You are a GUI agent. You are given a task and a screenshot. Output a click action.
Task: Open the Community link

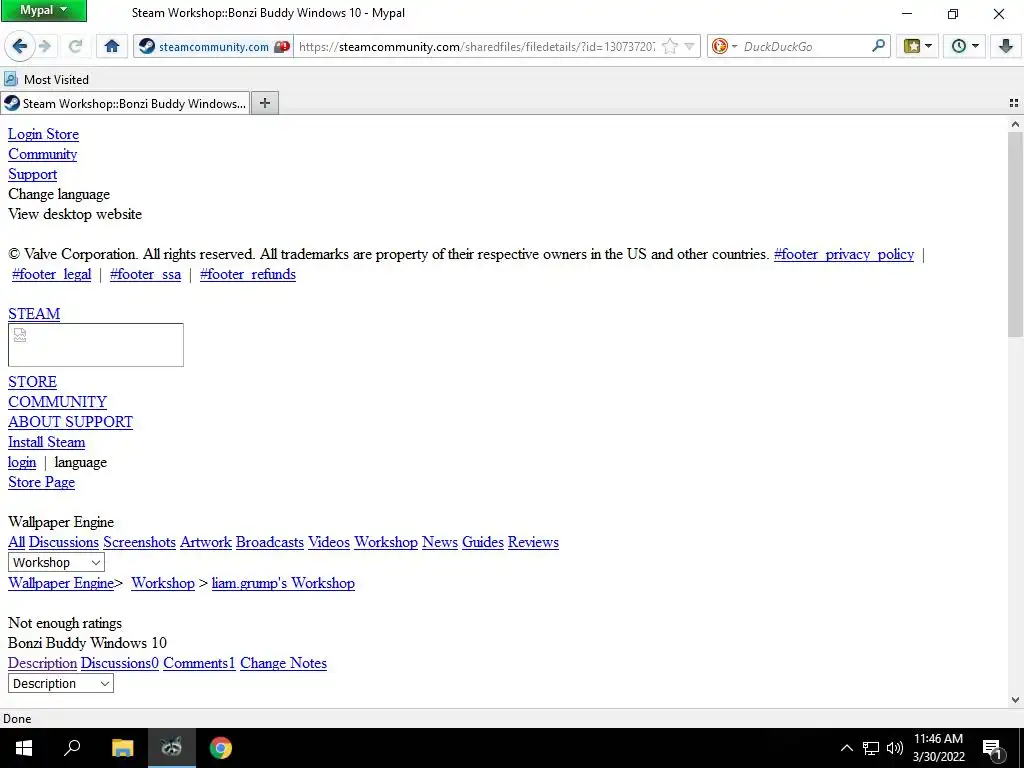click(x=42, y=154)
